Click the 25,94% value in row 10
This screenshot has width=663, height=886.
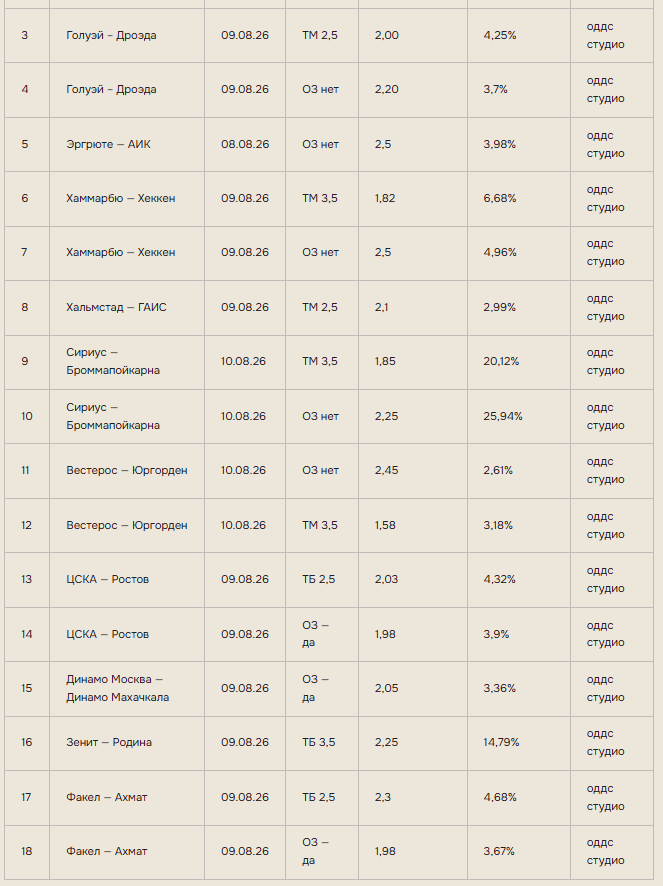[502, 416]
